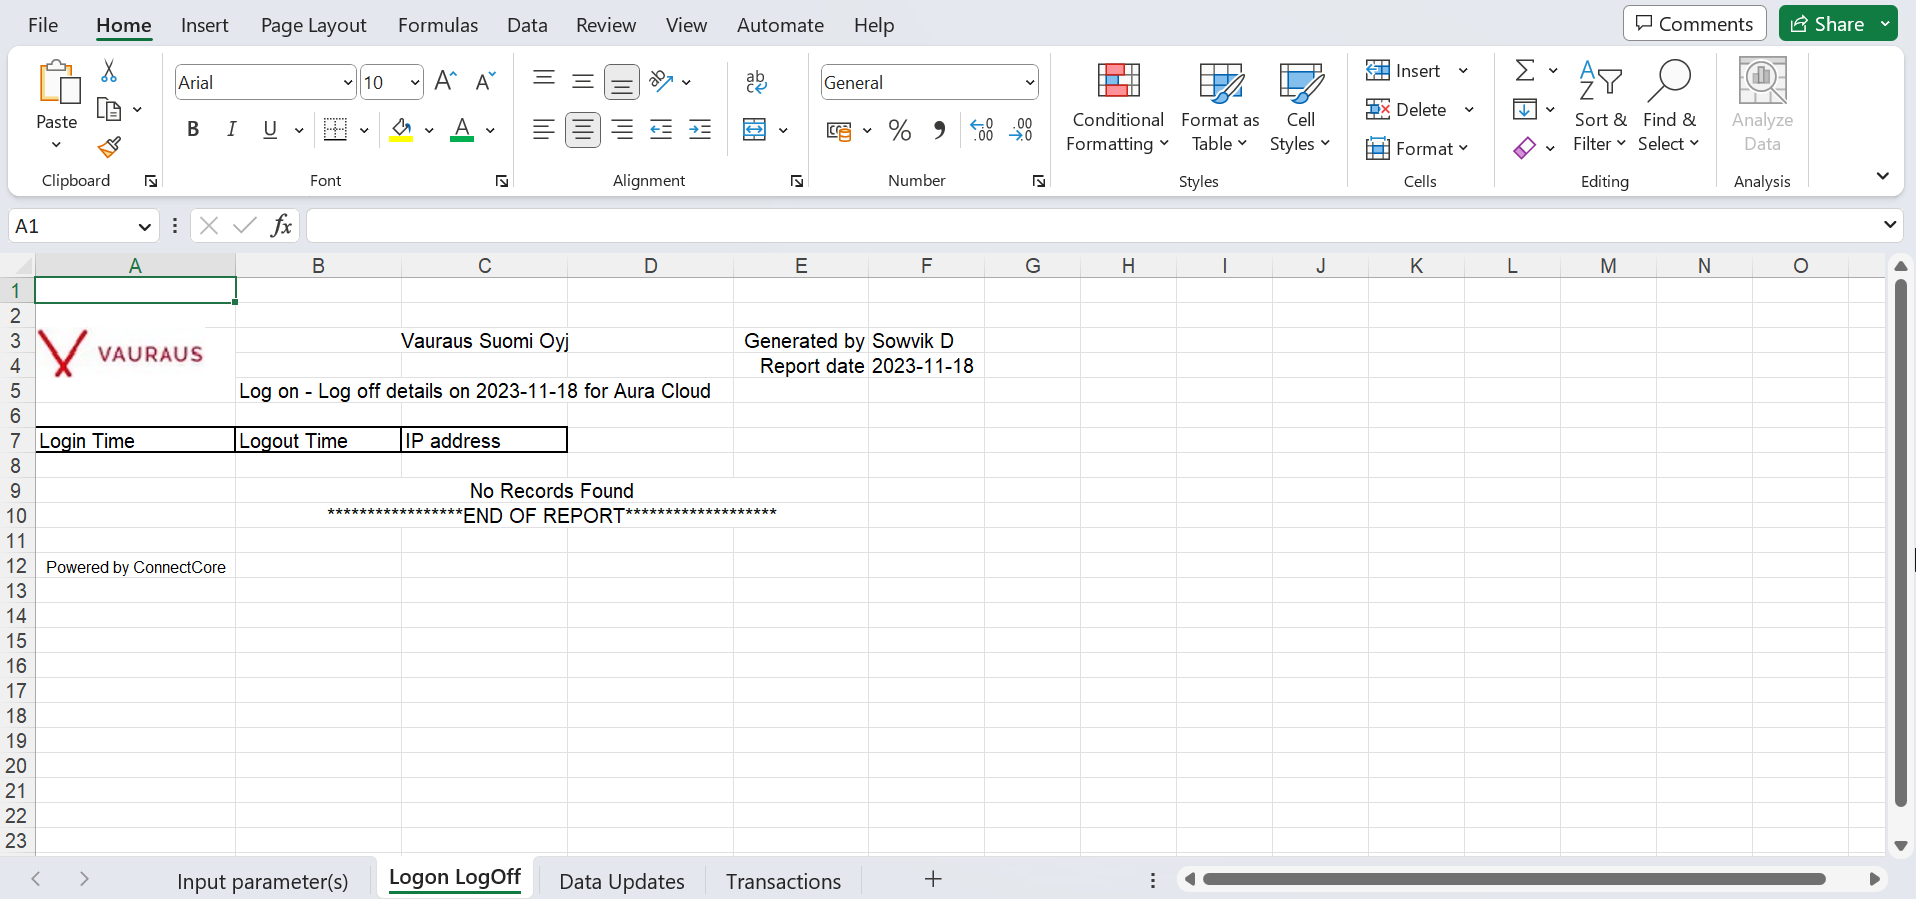This screenshot has height=899, width=1916.
Task: Enable center horizontal alignment
Action: click(582, 130)
